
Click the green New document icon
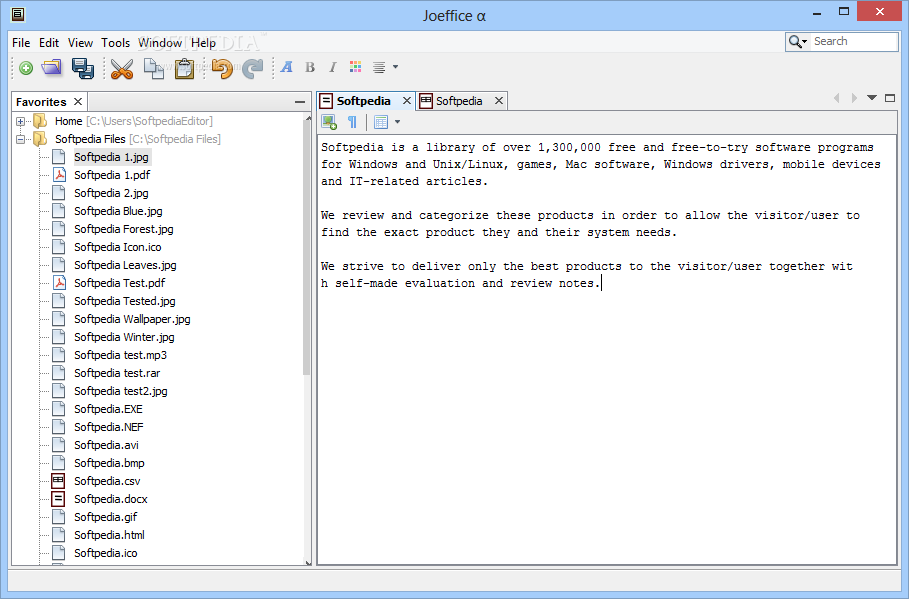[x=26, y=68]
